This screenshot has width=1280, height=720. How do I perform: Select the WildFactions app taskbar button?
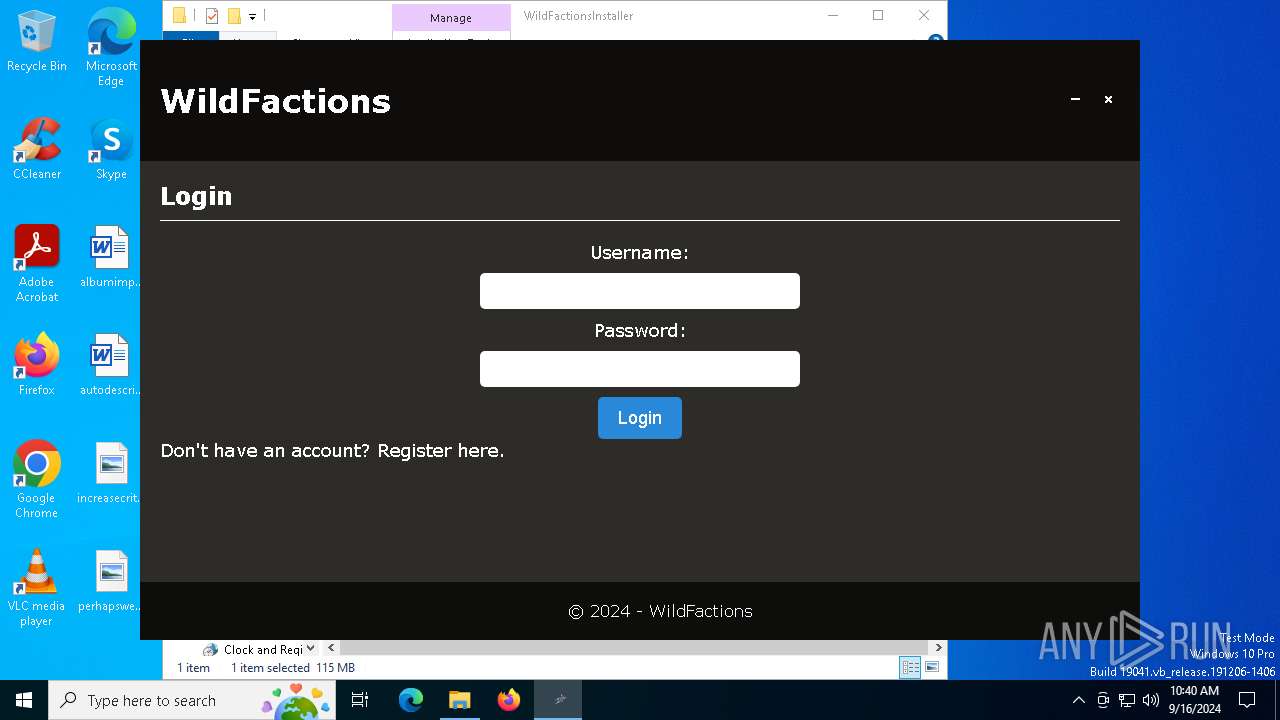tap(558, 700)
